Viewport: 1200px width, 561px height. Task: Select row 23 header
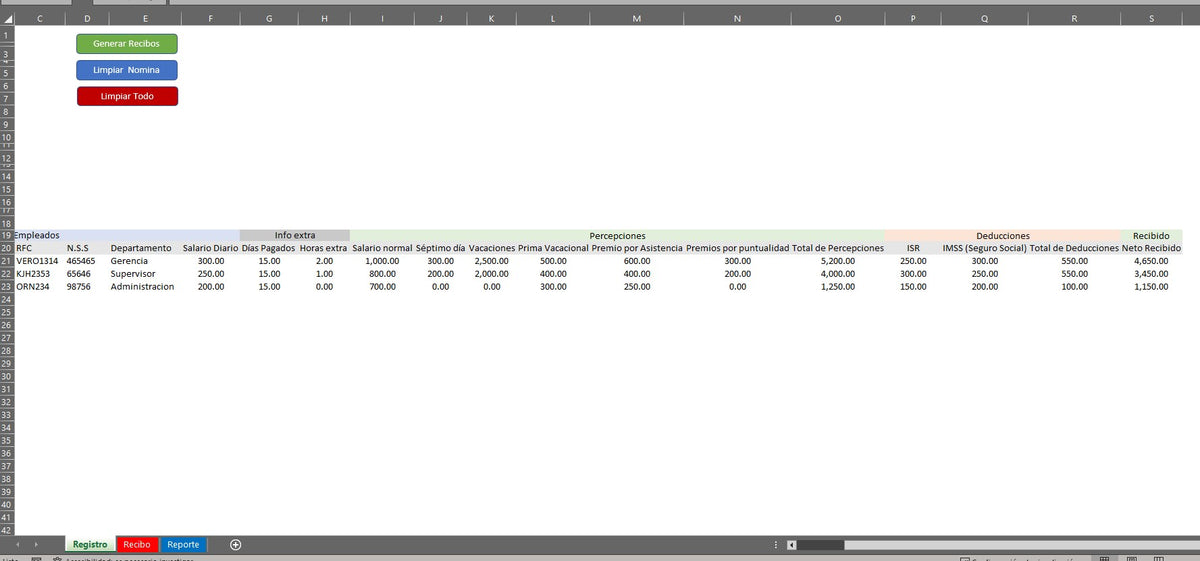6,287
